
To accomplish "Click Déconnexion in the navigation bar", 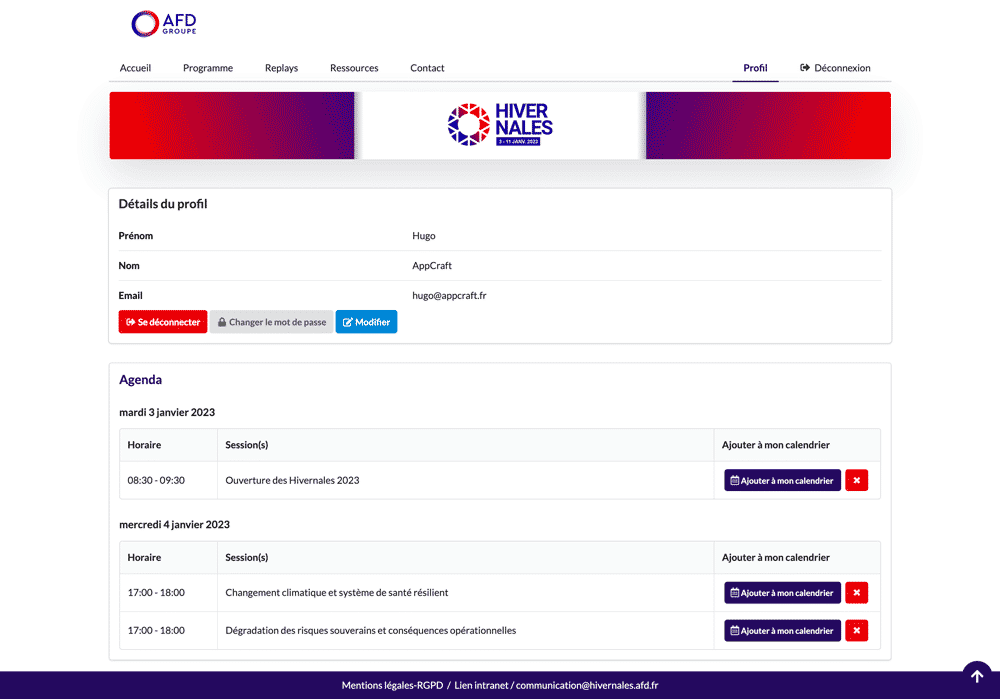I will point(836,68).
